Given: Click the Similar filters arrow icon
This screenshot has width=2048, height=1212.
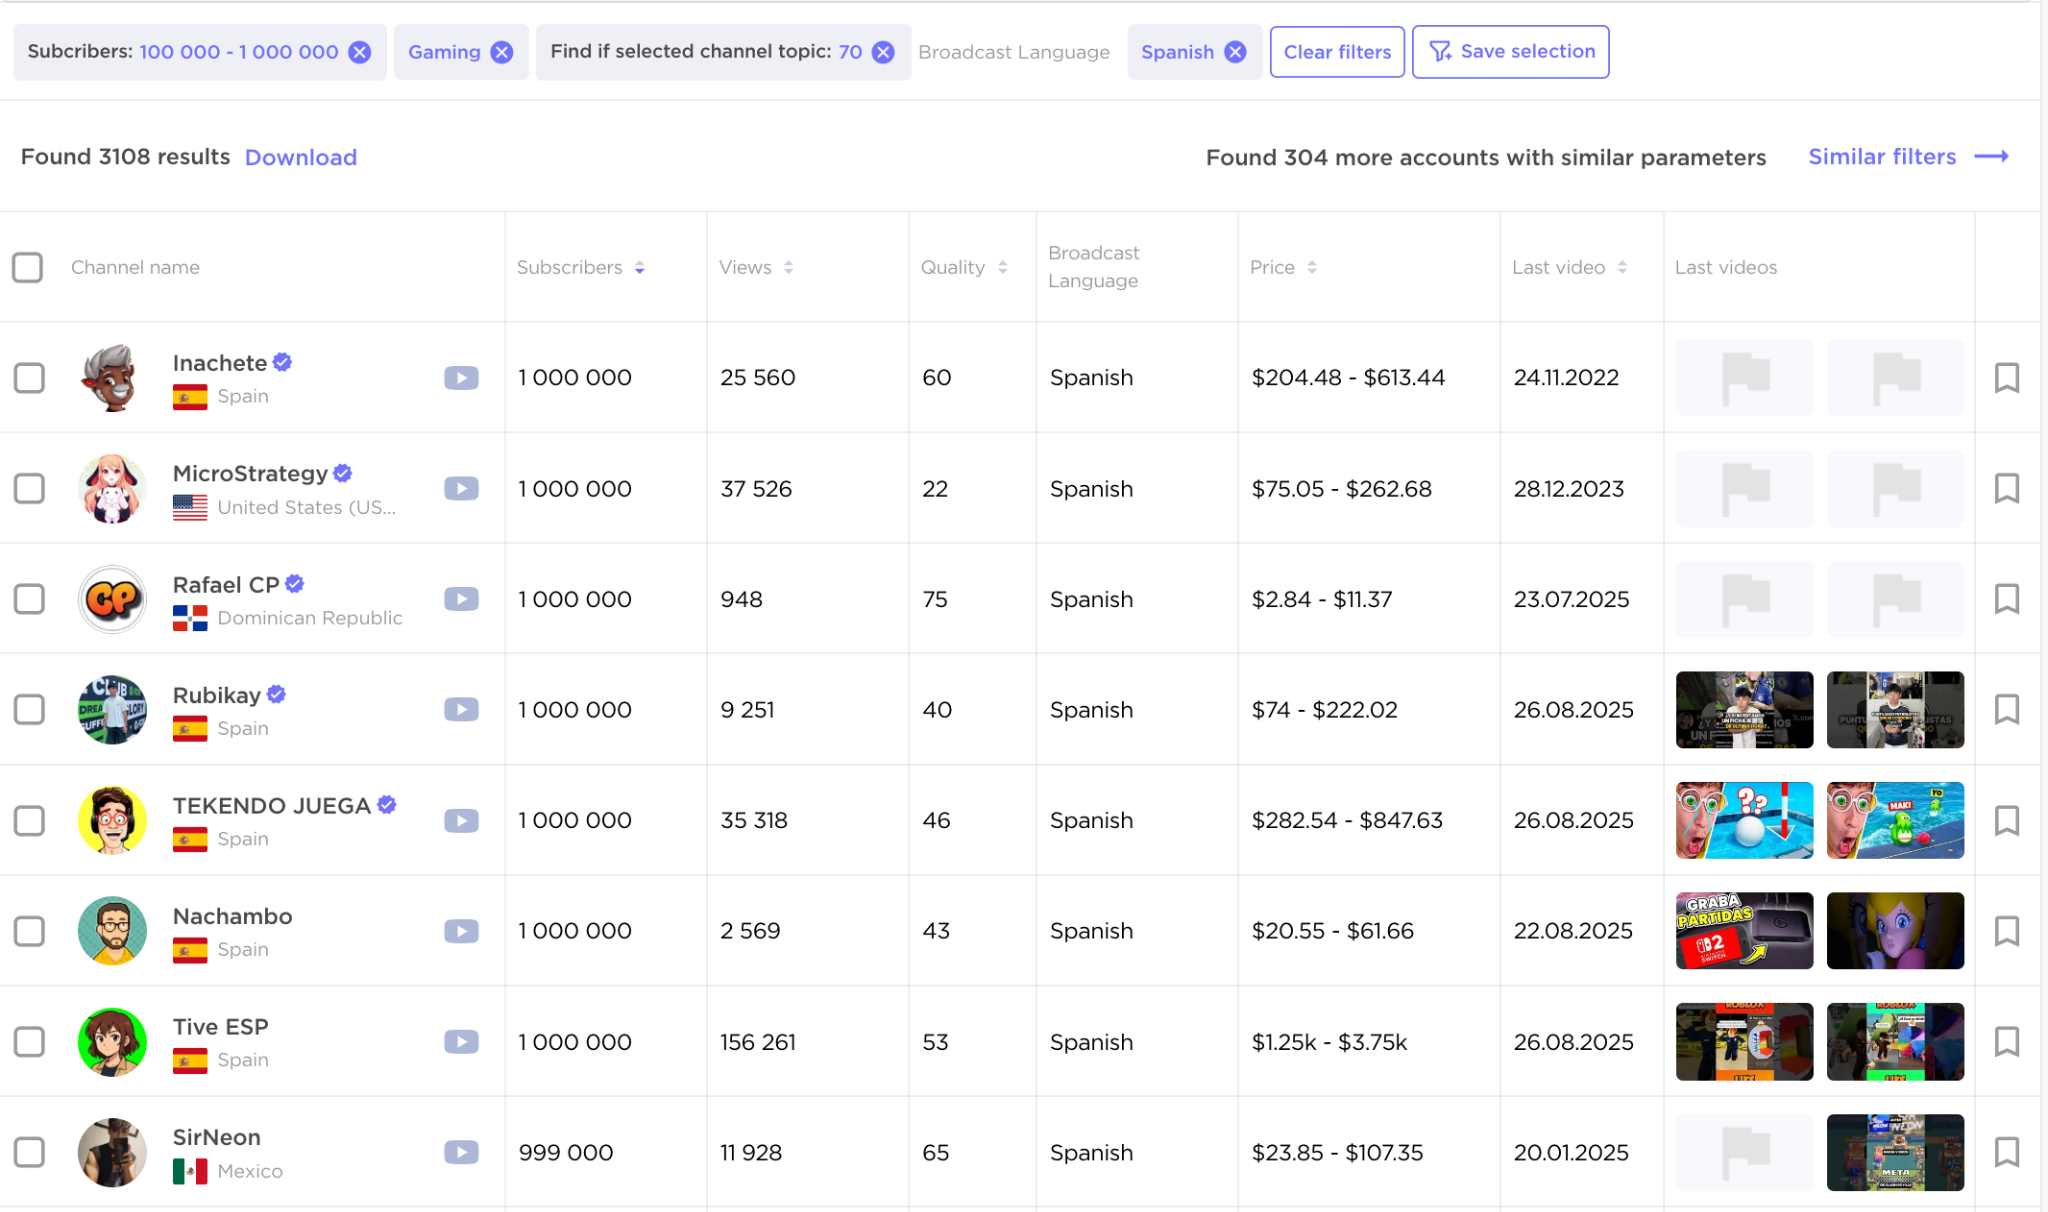Looking at the screenshot, I should (x=1991, y=157).
